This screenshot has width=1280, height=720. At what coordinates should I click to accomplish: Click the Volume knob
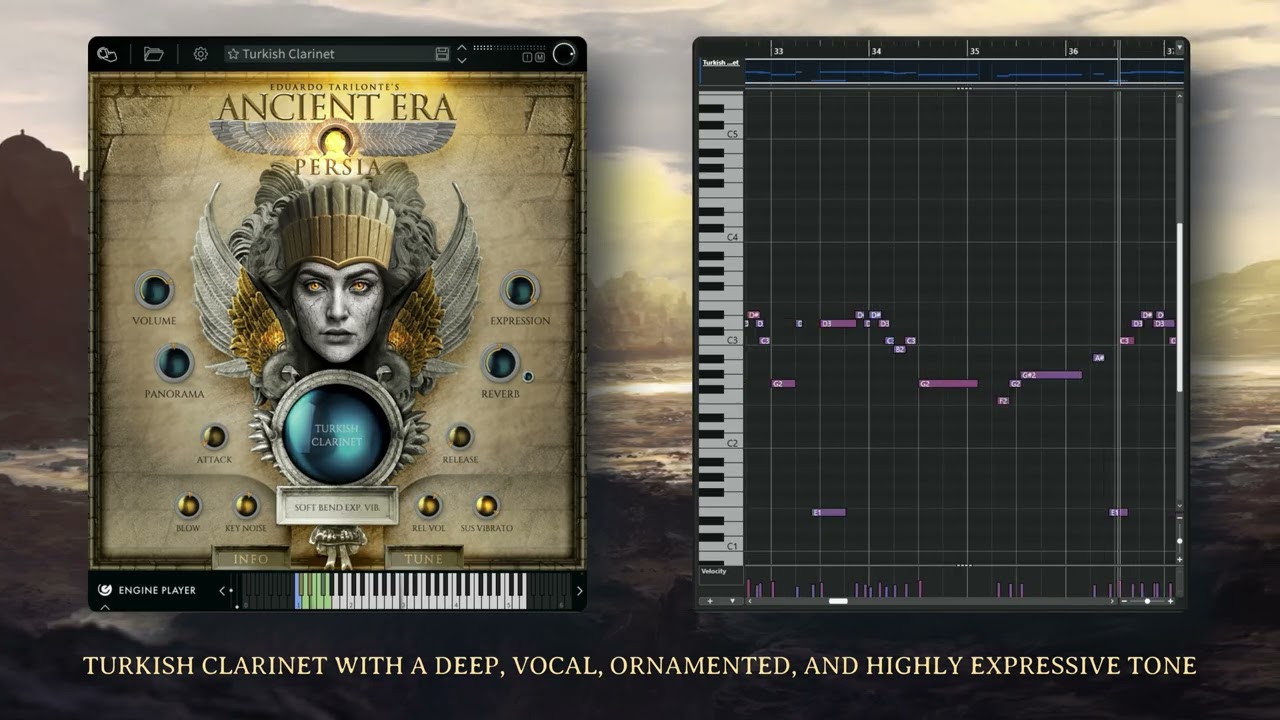154,291
